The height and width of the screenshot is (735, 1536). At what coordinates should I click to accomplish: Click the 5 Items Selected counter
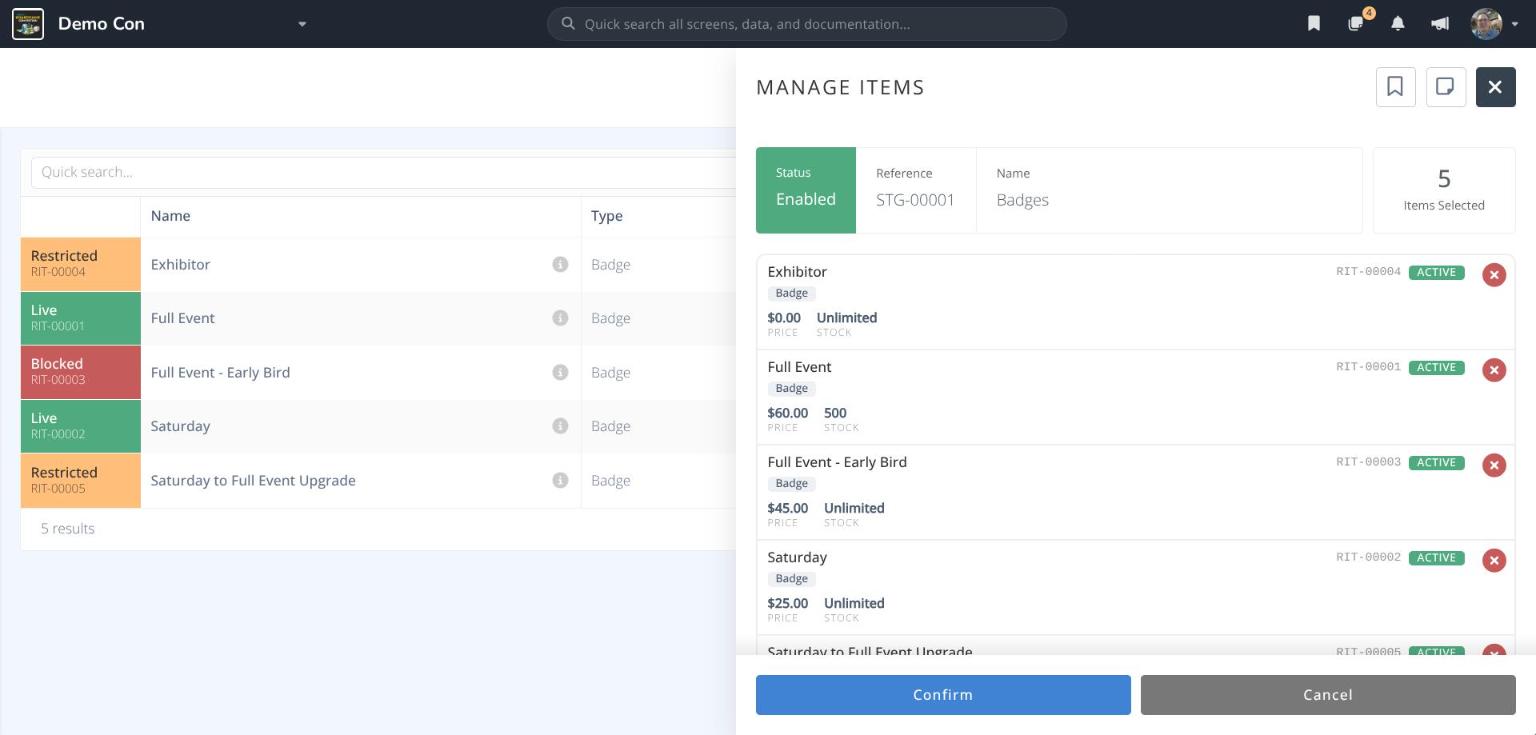[1444, 190]
